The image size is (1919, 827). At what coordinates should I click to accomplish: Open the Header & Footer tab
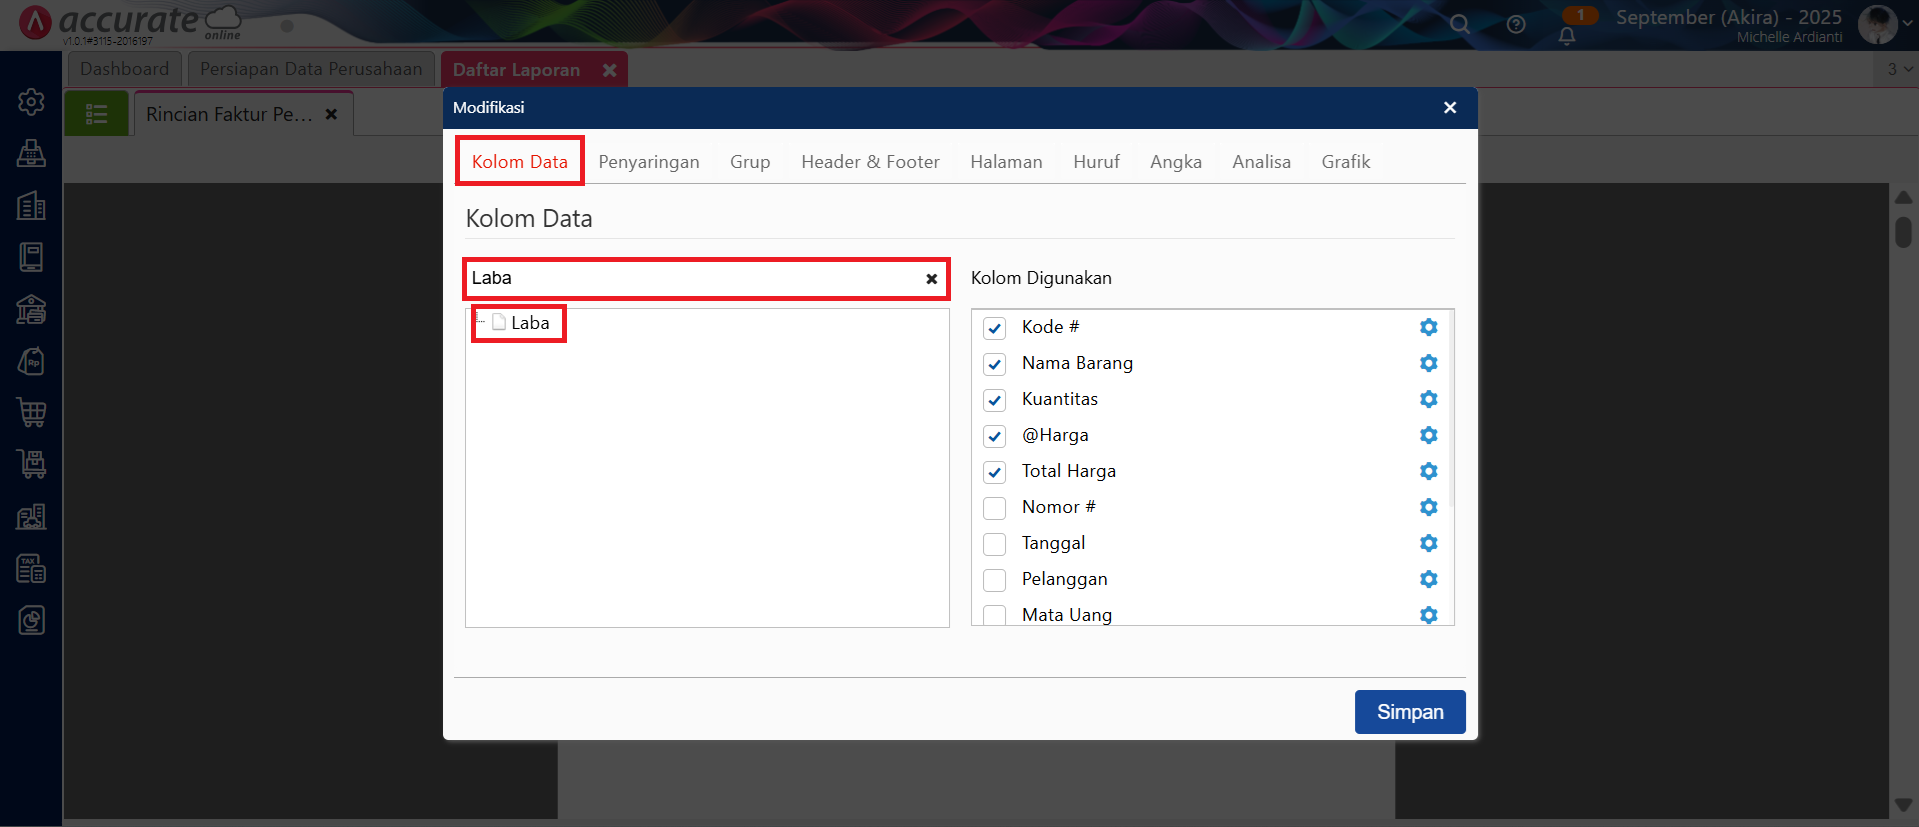870,162
